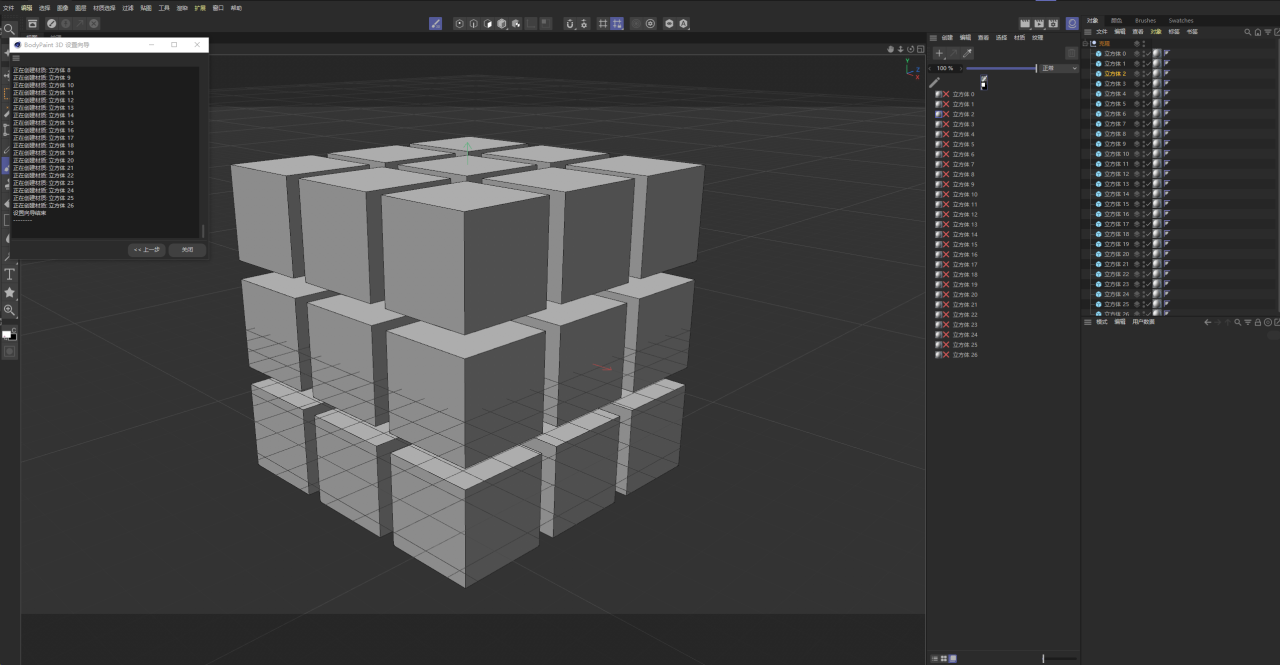The width and height of the screenshot is (1280, 665).
Task: Toggle the visibility dots of 立方体 0
Action: pyautogui.click(x=1143, y=53)
